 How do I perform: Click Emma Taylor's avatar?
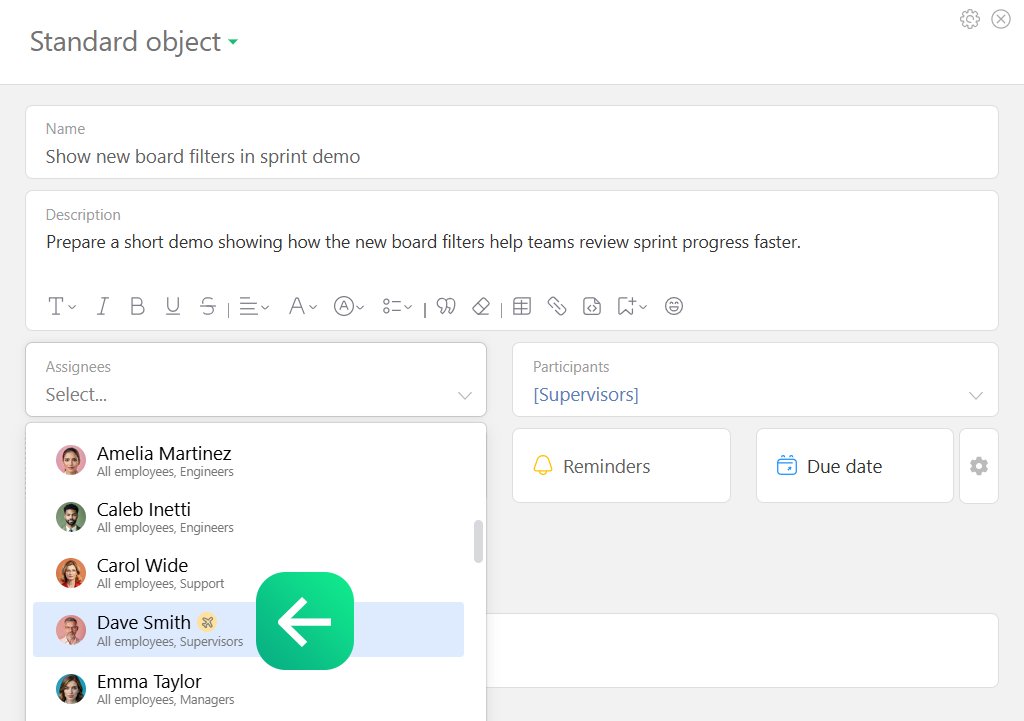click(x=71, y=689)
